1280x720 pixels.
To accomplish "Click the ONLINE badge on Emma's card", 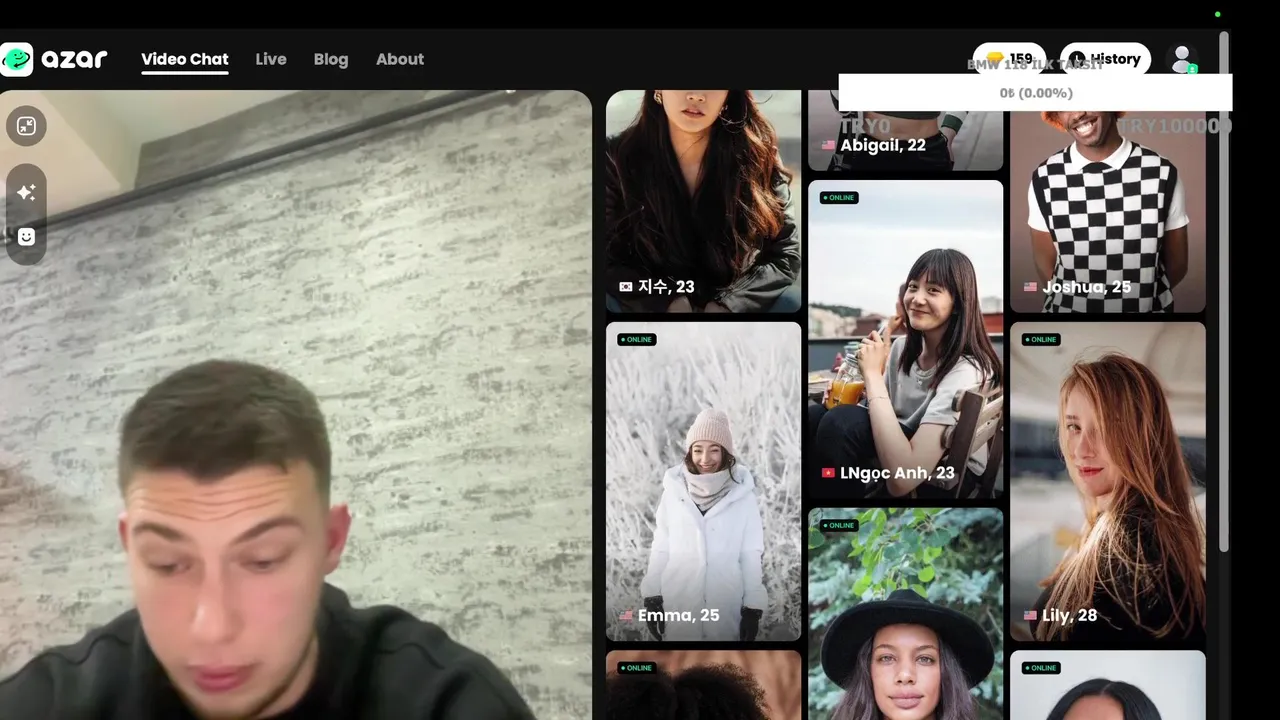I will click(636, 340).
